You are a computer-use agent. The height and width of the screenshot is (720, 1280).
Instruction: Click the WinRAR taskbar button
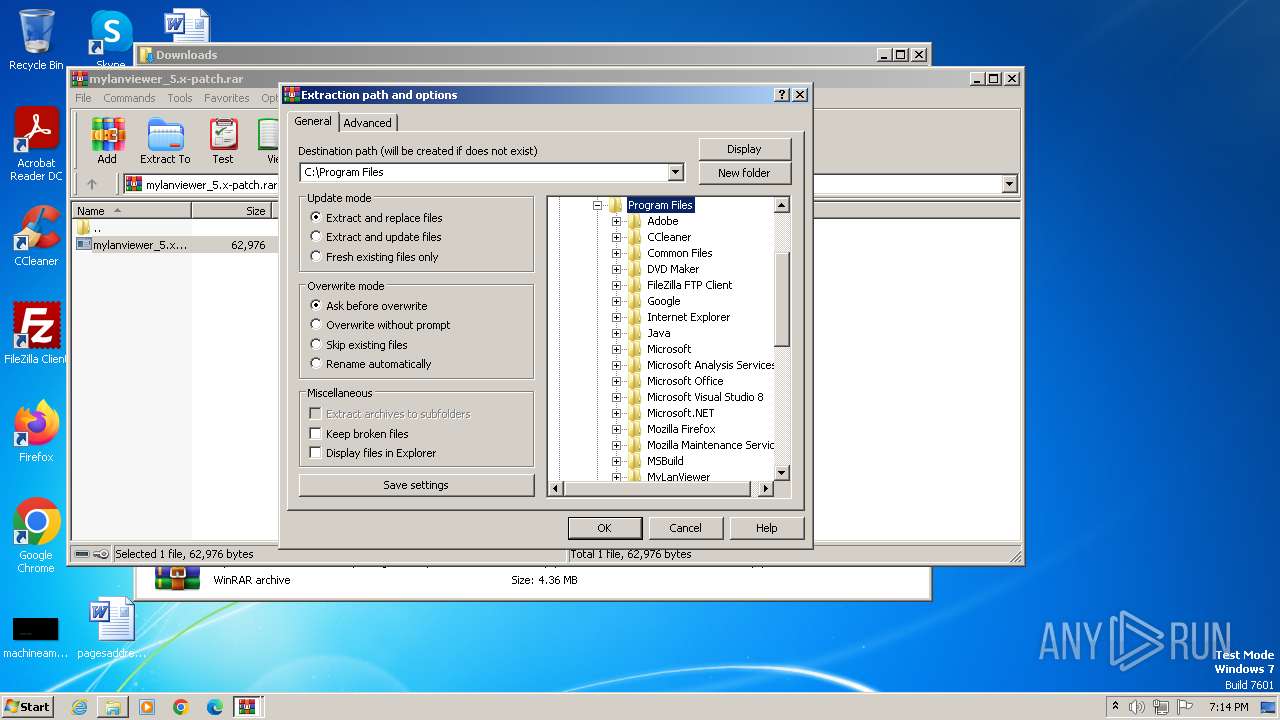click(x=247, y=707)
